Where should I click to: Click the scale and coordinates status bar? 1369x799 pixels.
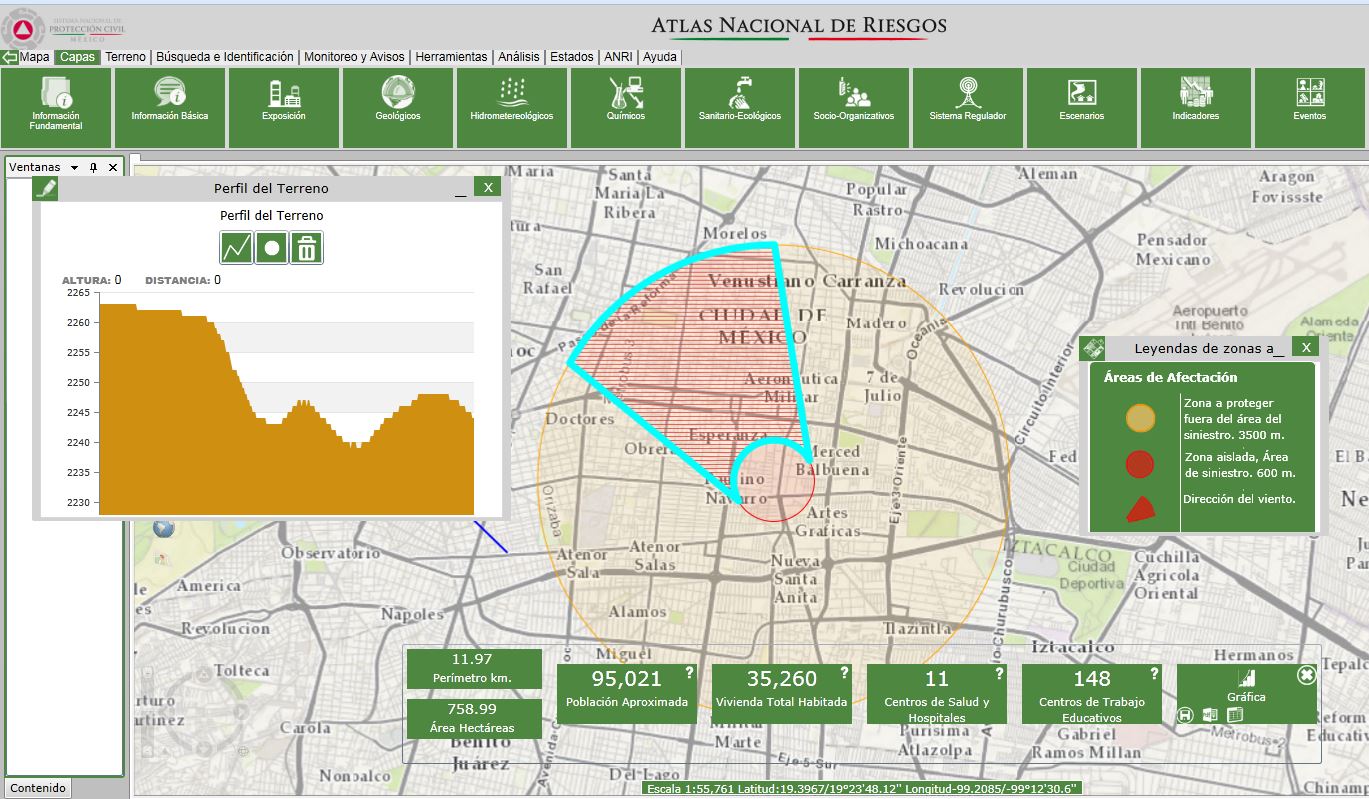tap(861, 789)
